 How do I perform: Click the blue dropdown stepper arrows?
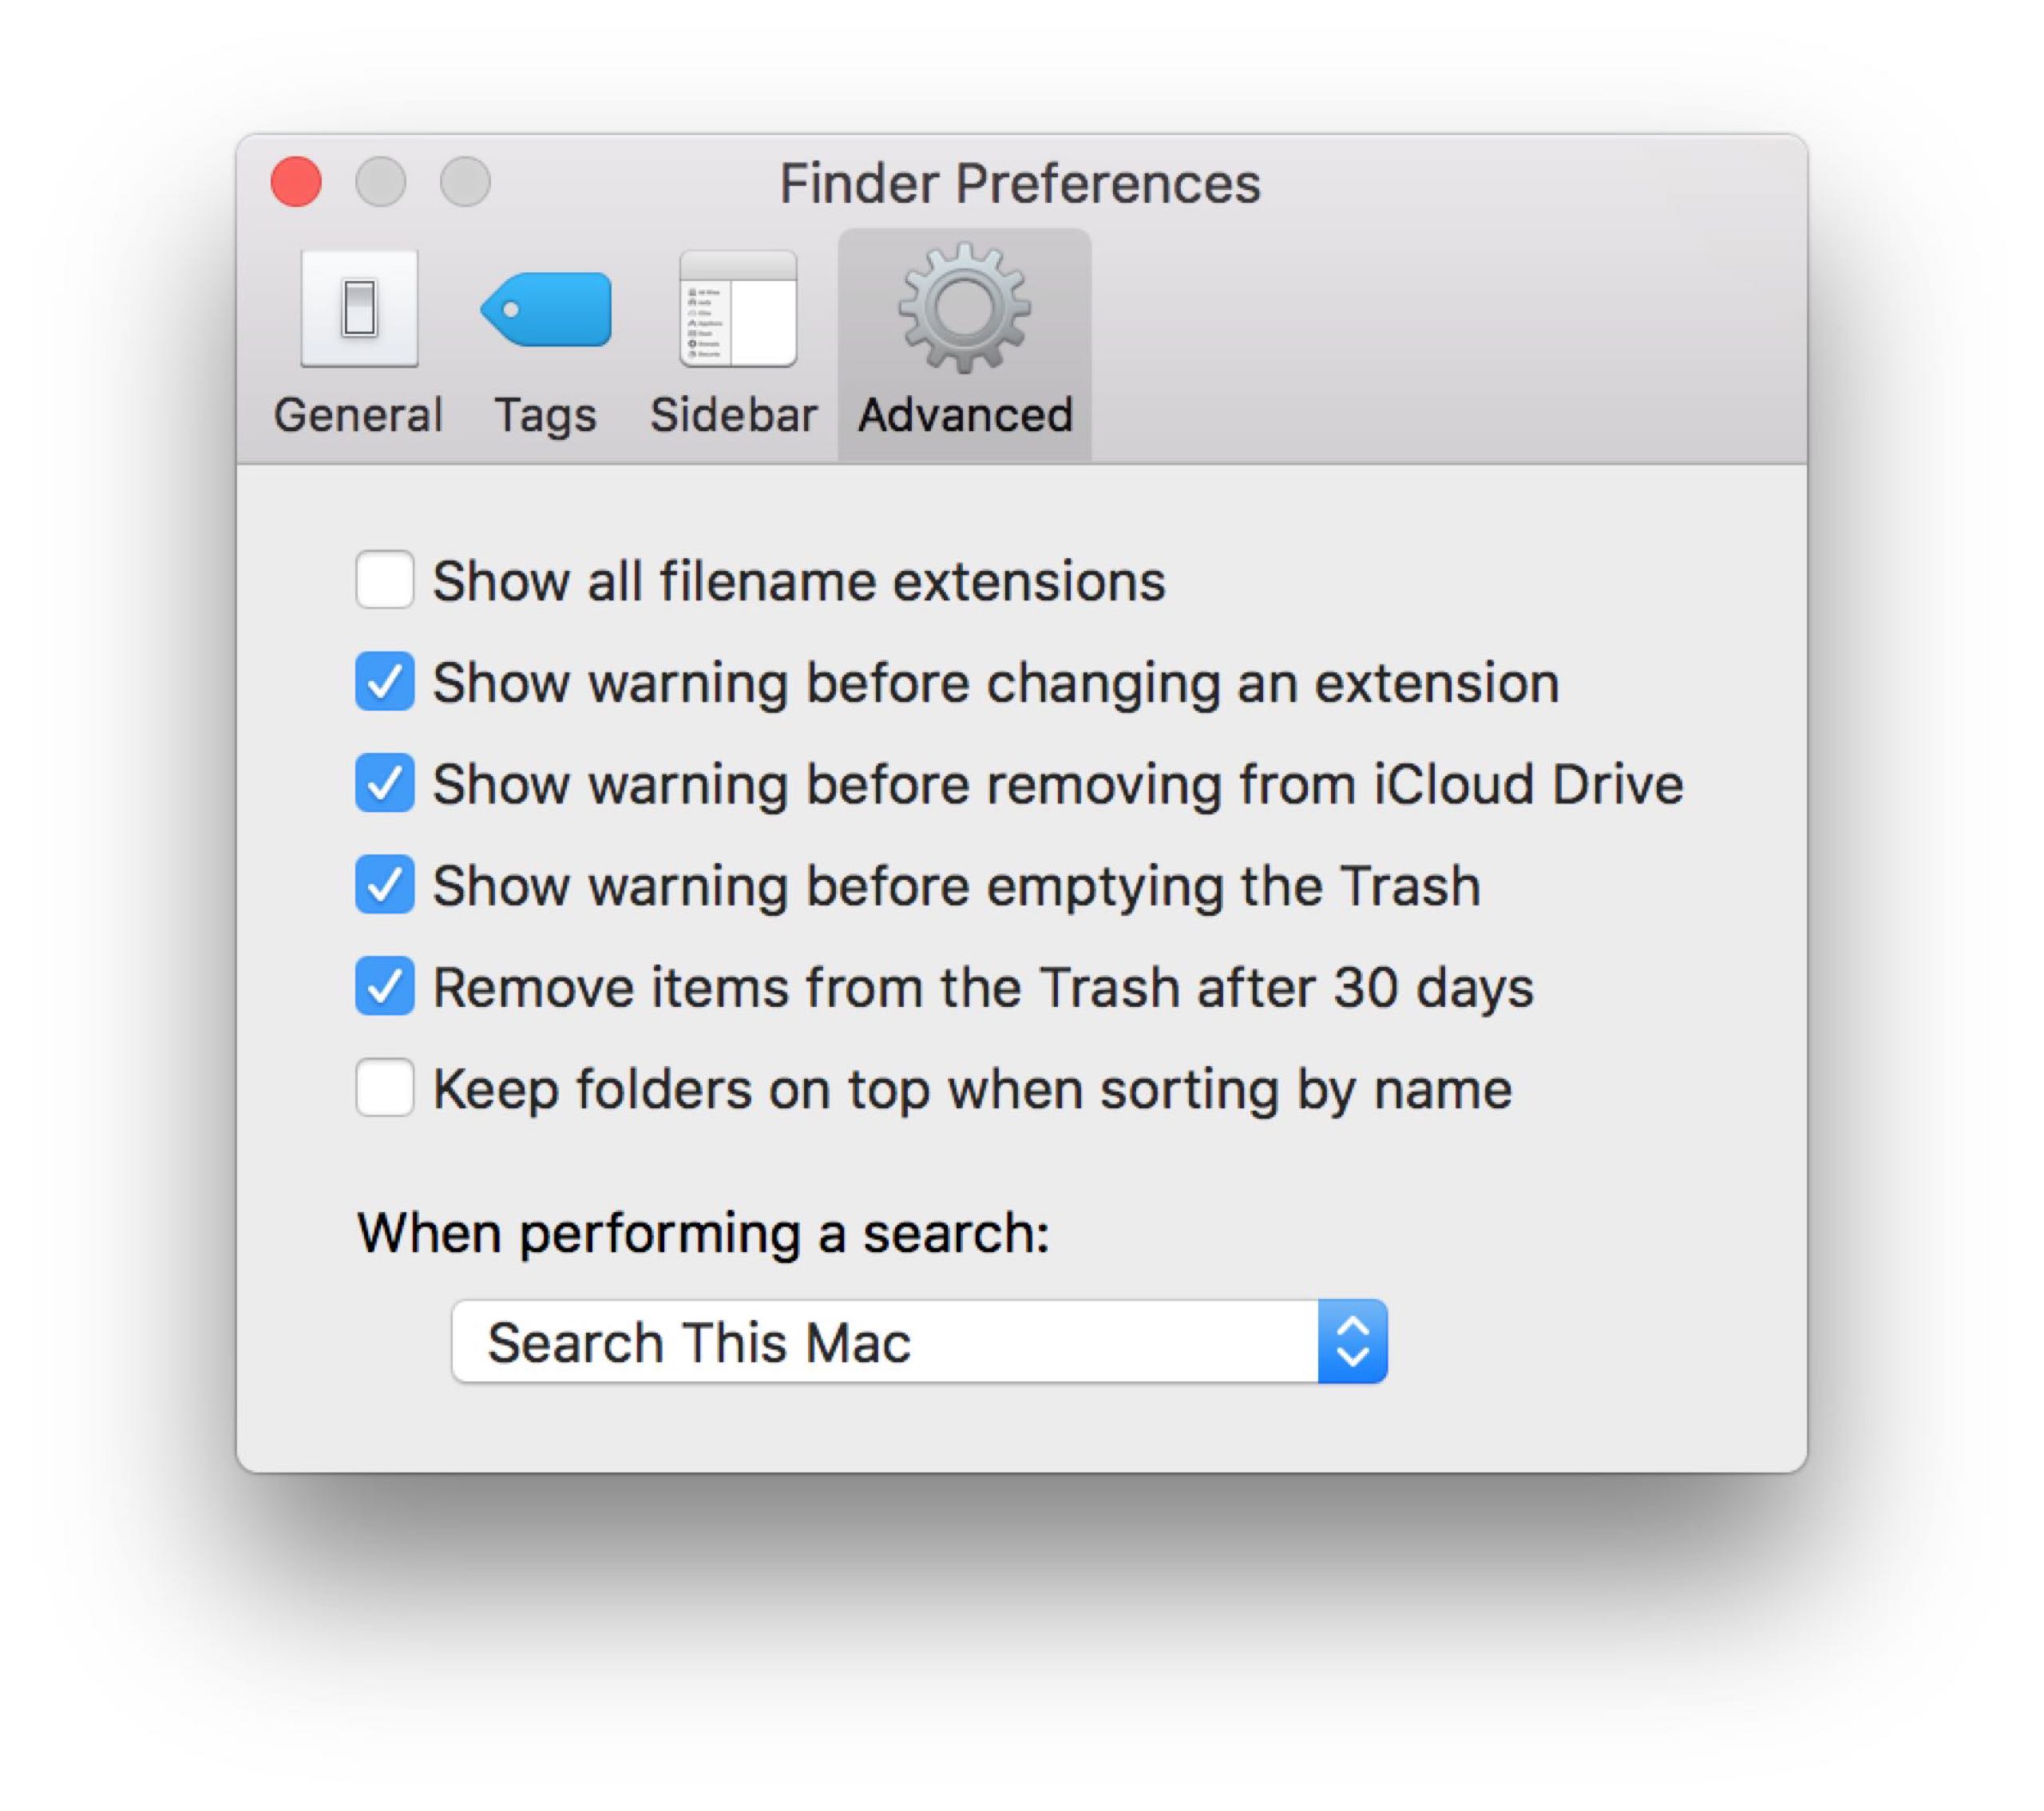[x=1352, y=1342]
